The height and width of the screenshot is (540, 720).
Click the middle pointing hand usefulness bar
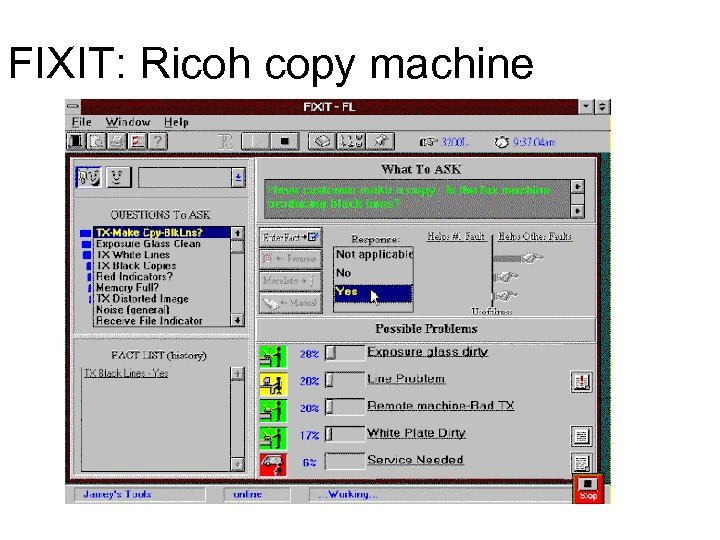(506, 277)
